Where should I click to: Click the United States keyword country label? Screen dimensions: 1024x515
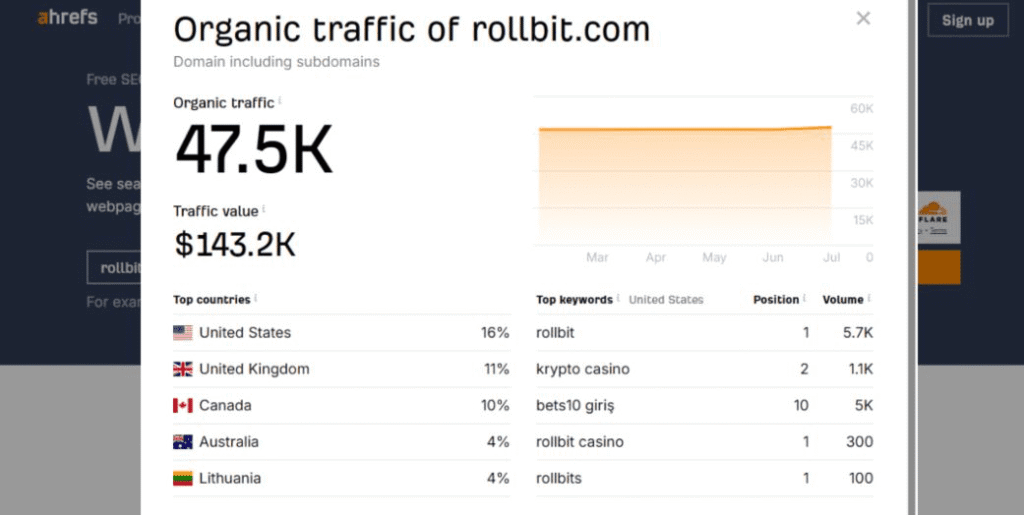[666, 299]
